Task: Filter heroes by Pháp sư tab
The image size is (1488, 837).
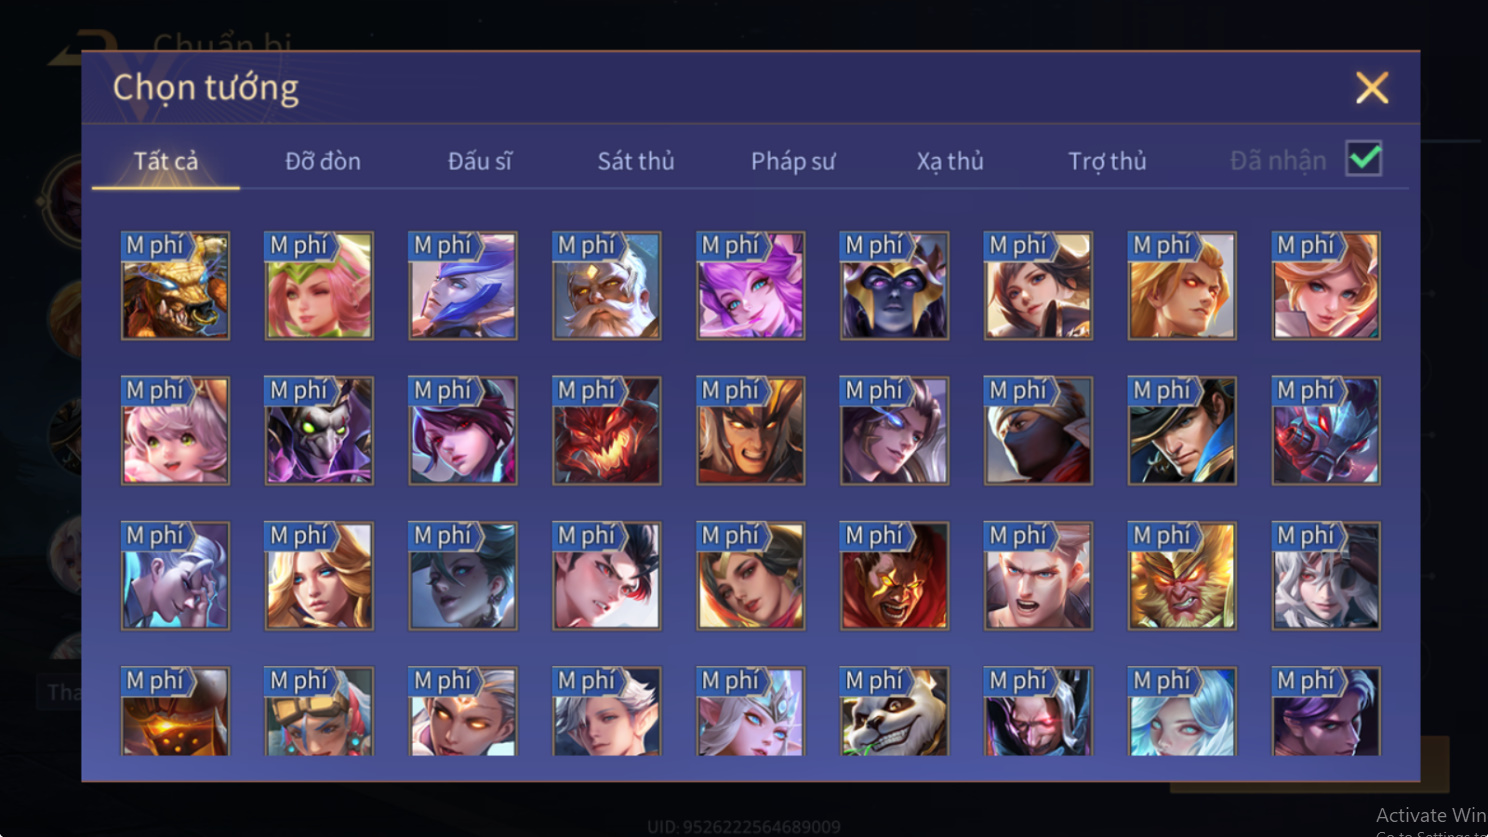Action: 793,161
